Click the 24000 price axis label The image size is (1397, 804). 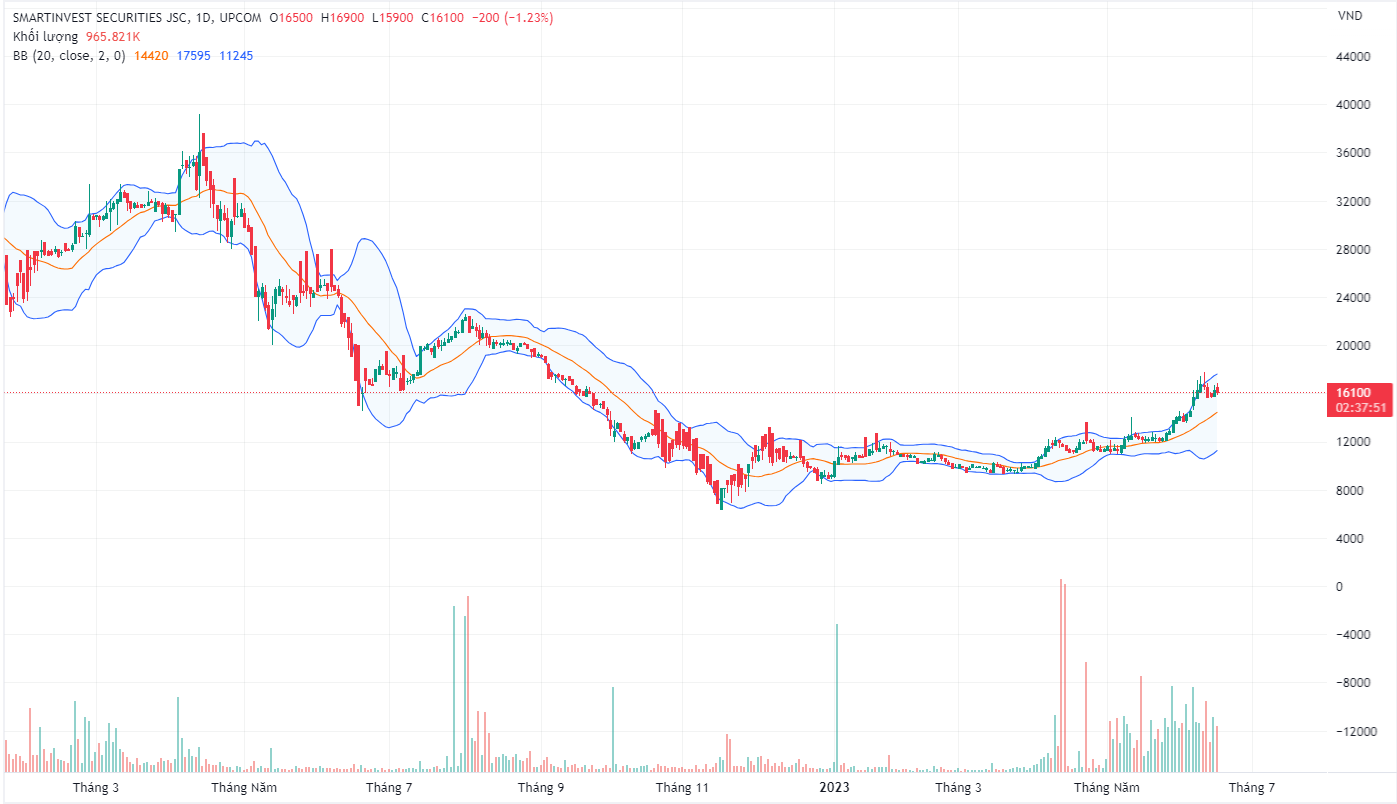[1353, 298]
